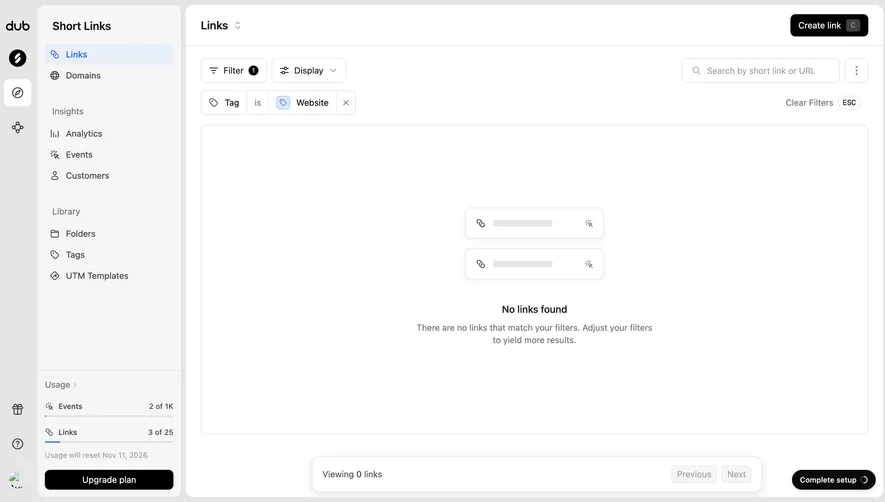Open the Display options dropdown
Screen dimensions: 885x502
pos(309,71)
